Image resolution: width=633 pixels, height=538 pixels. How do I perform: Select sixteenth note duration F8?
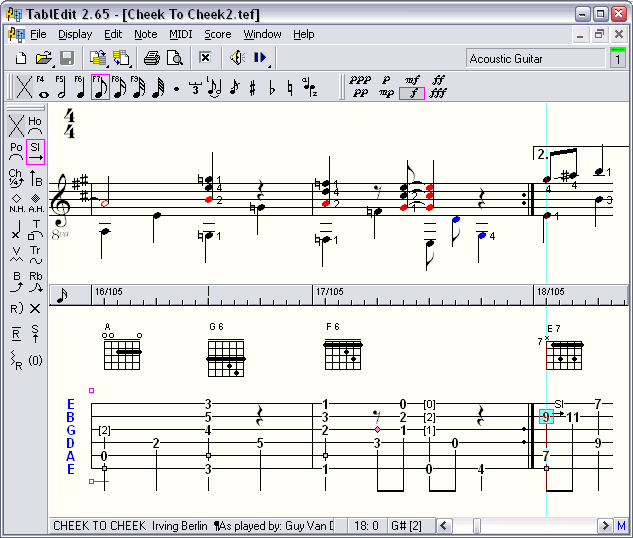(119, 87)
